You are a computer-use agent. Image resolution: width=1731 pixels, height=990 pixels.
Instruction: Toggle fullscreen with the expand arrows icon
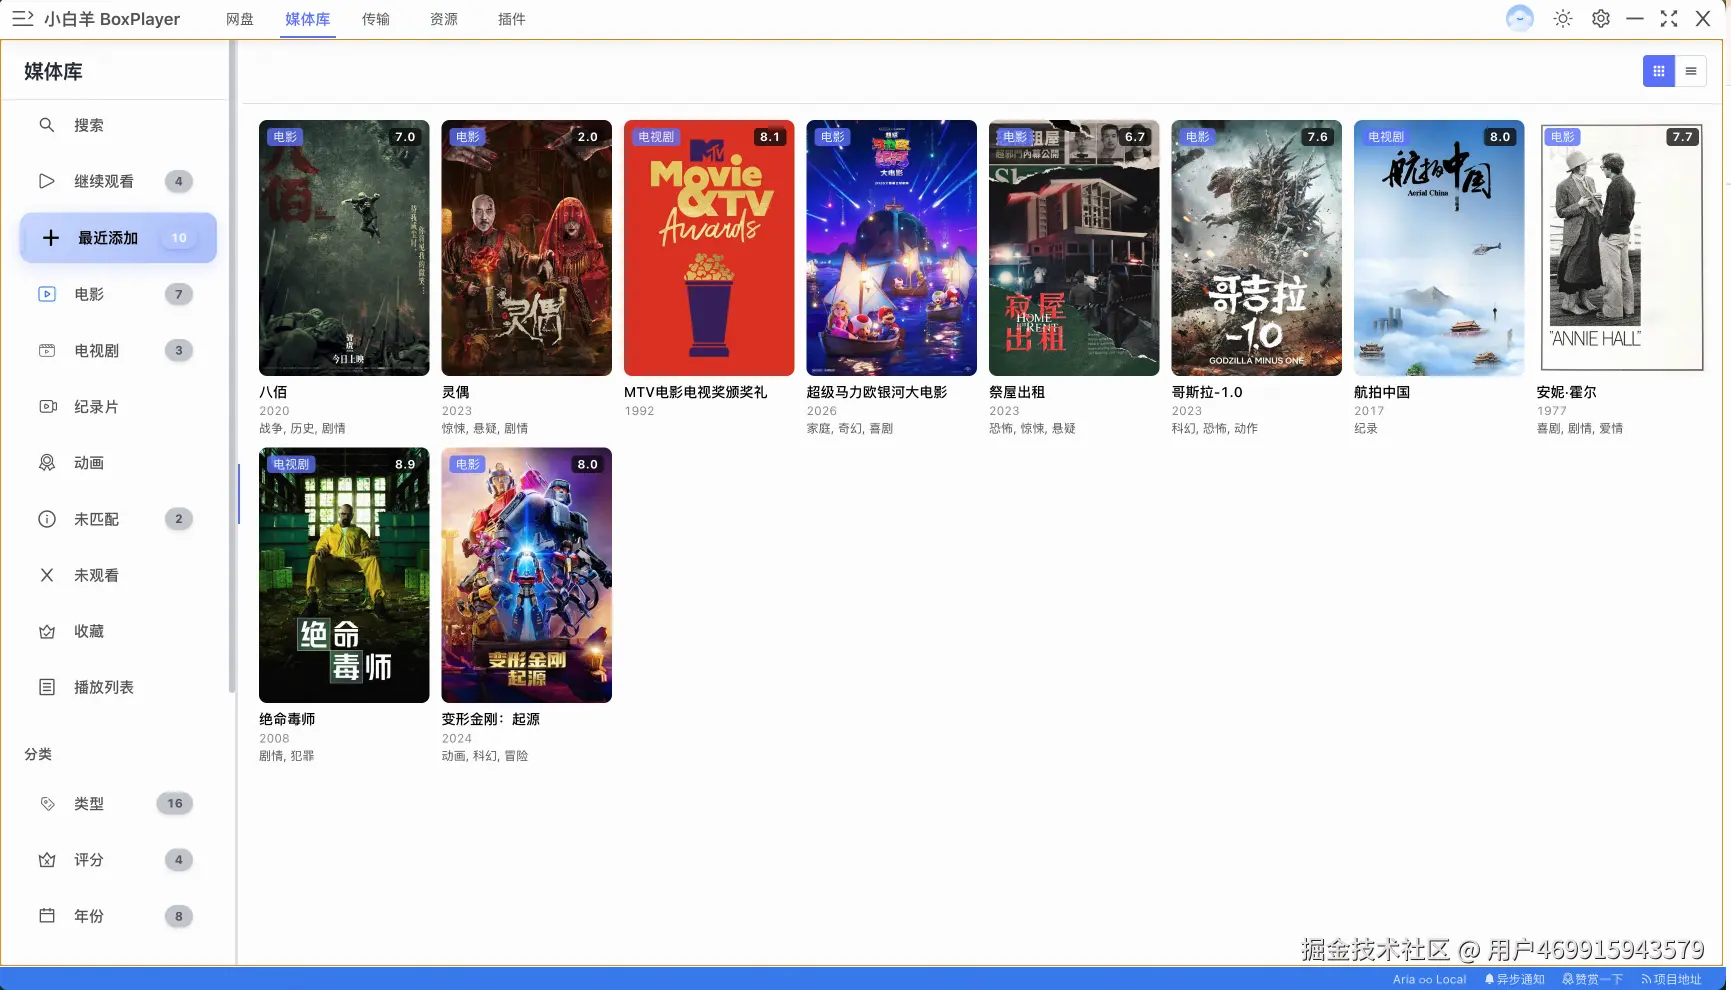tap(1669, 19)
